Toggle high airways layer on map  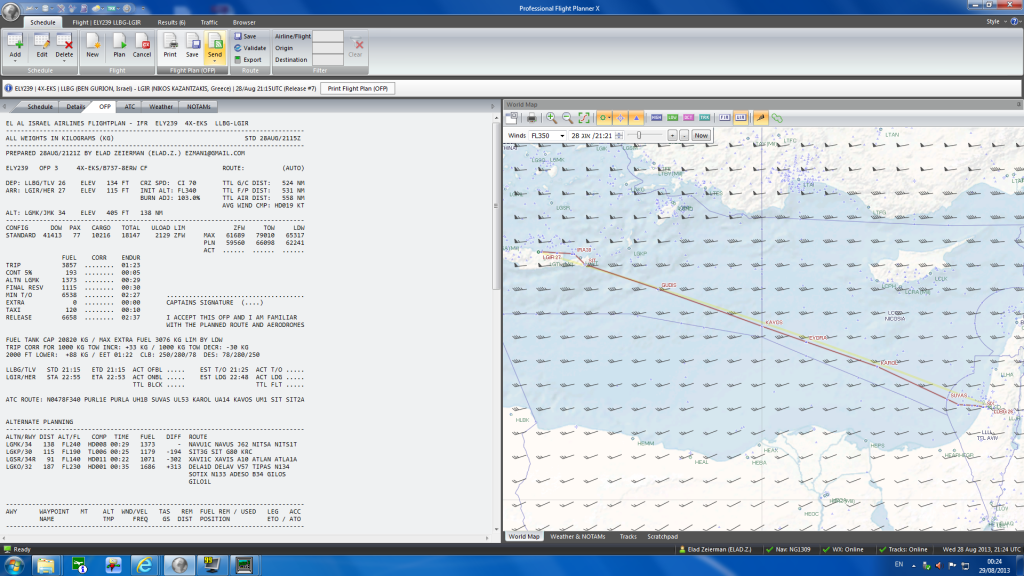point(657,118)
